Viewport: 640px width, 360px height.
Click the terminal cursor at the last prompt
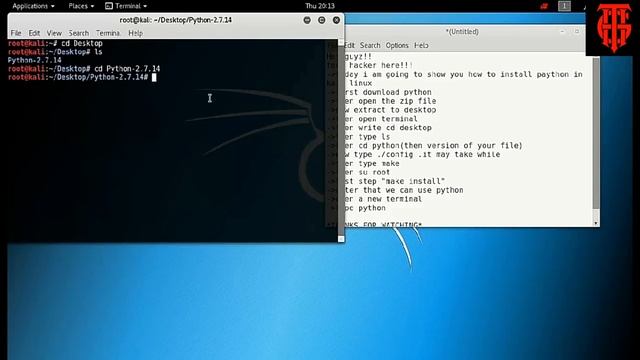tap(154, 78)
